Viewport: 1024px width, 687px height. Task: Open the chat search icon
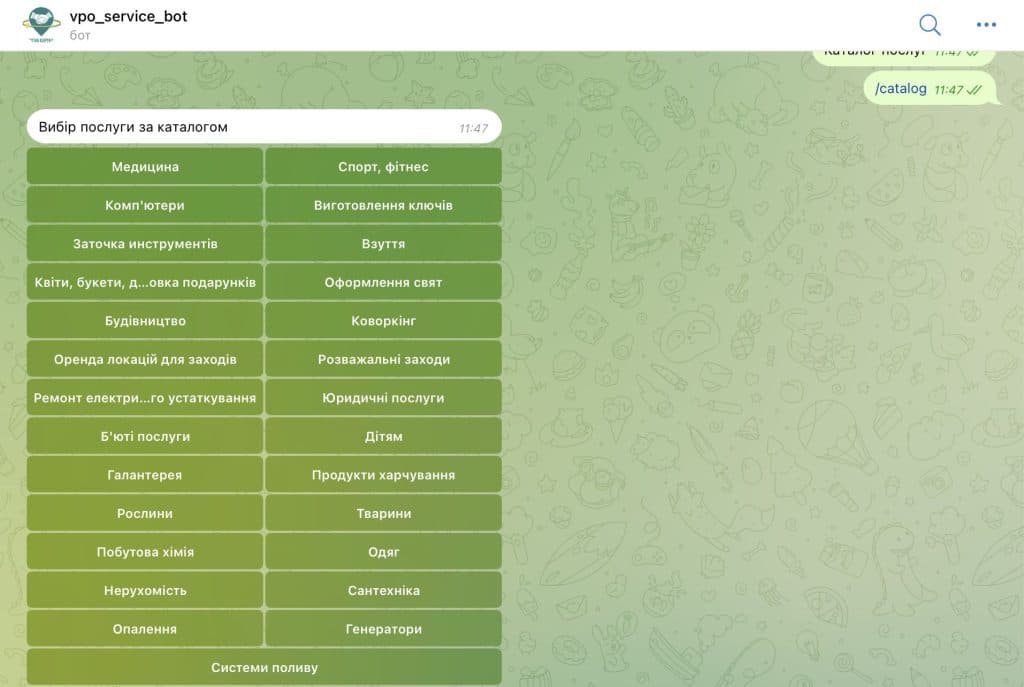tap(930, 25)
